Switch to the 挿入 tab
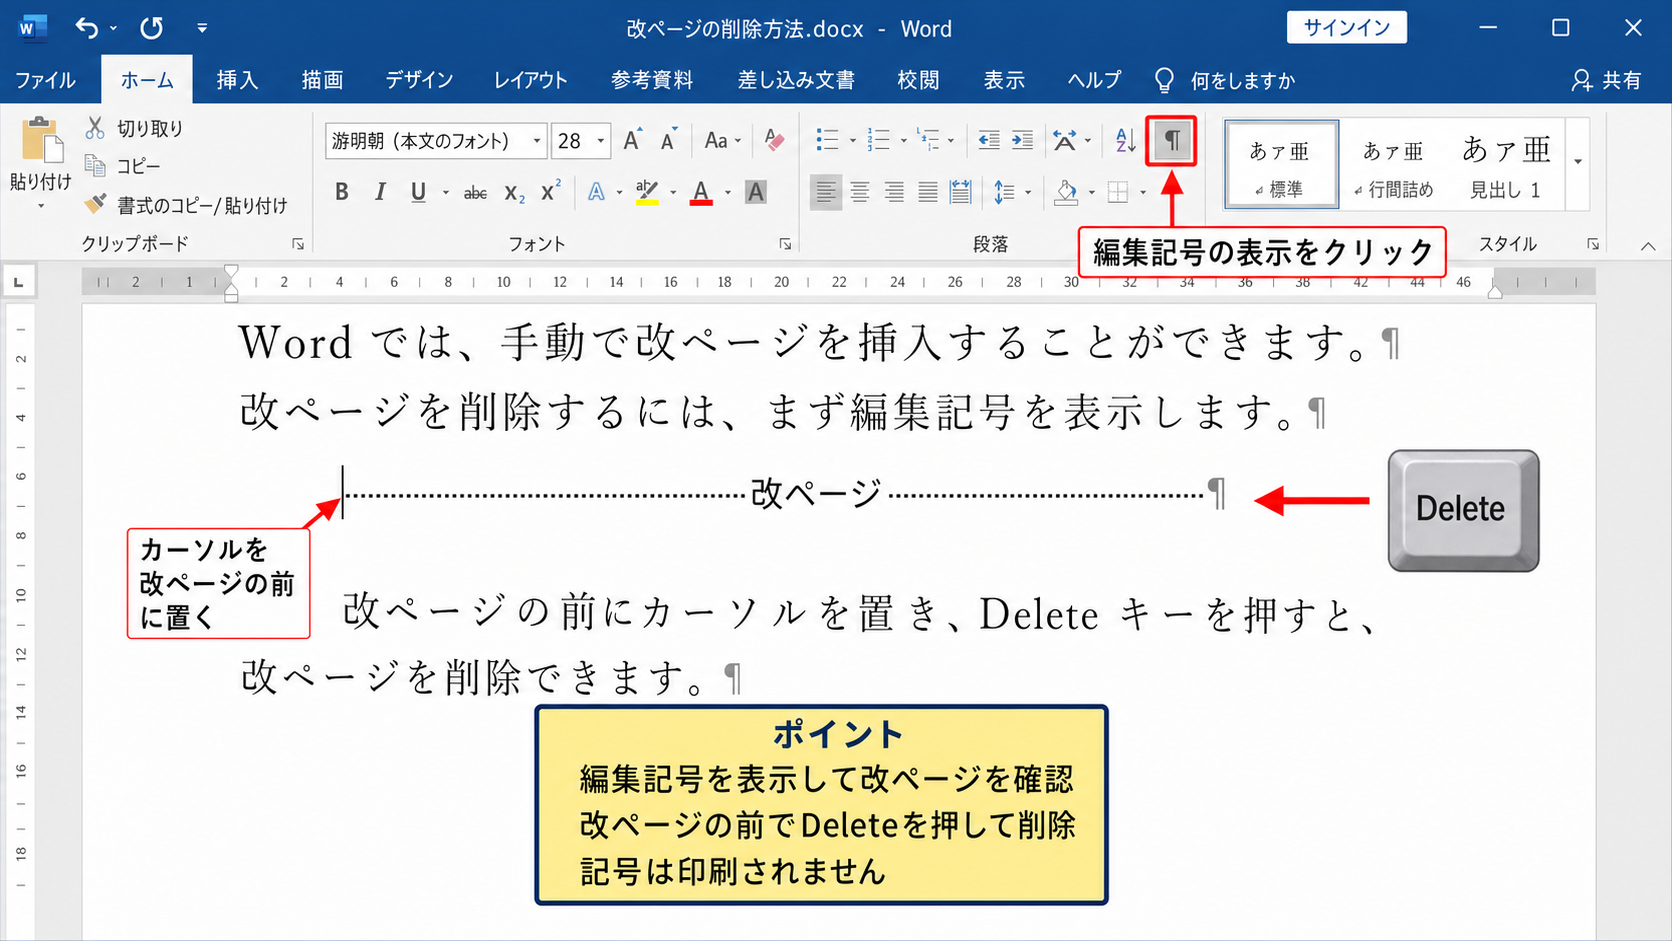 coord(238,80)
